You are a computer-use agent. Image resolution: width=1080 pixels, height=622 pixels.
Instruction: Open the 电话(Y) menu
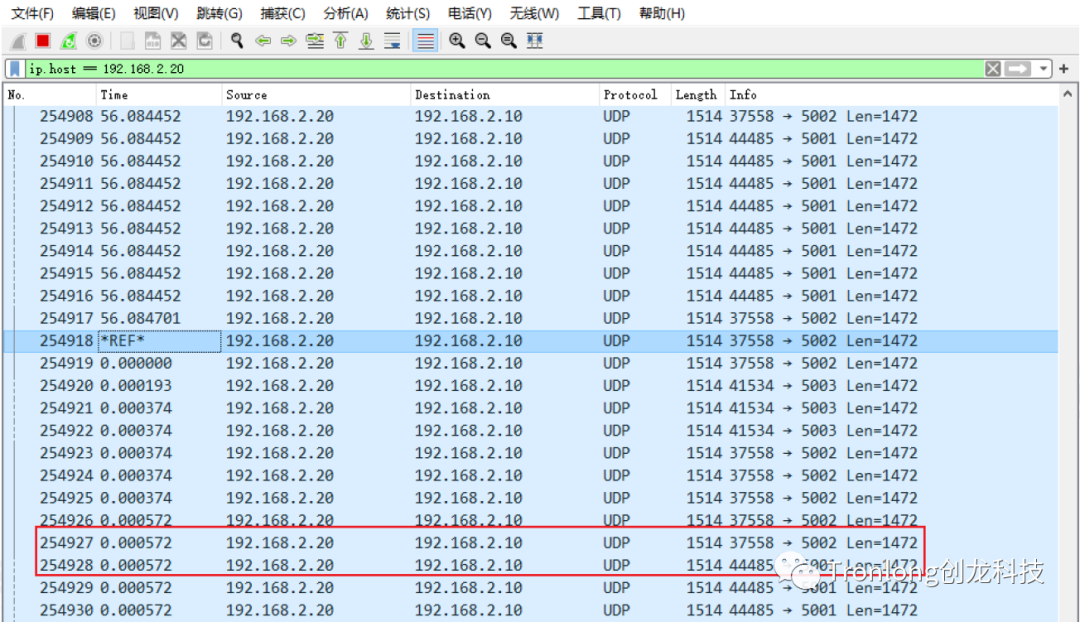(470, 13)
